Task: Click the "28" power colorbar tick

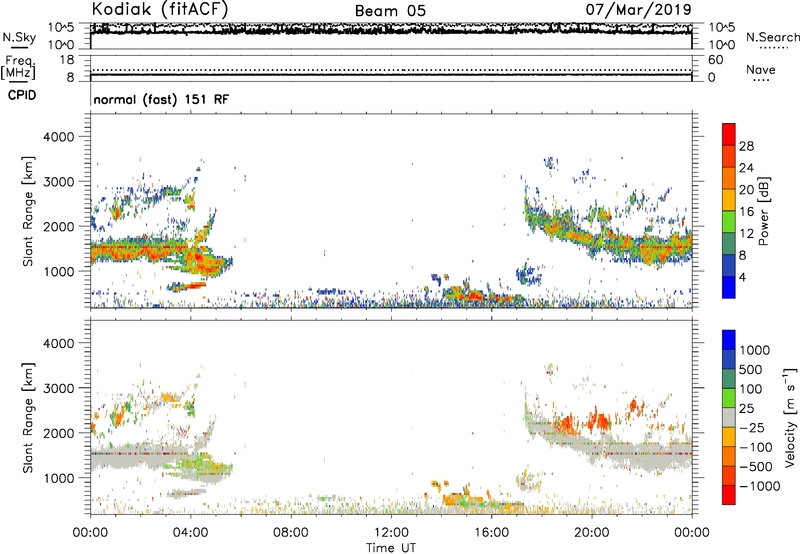Action: pos(746,146)
